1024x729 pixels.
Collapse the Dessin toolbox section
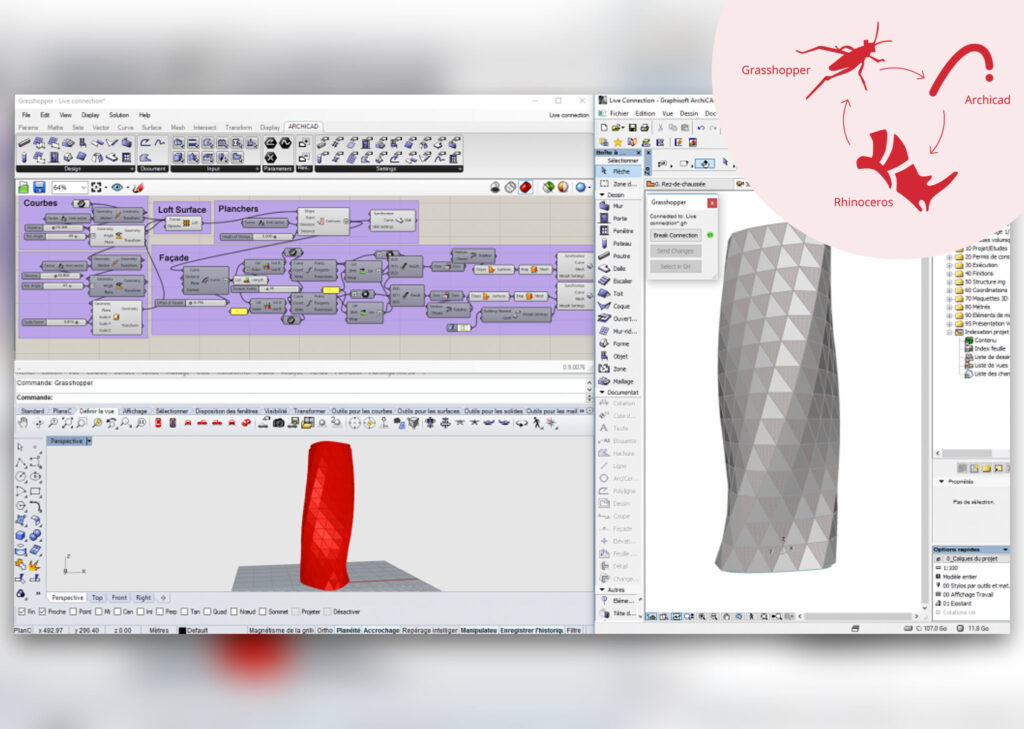[602, 195]
